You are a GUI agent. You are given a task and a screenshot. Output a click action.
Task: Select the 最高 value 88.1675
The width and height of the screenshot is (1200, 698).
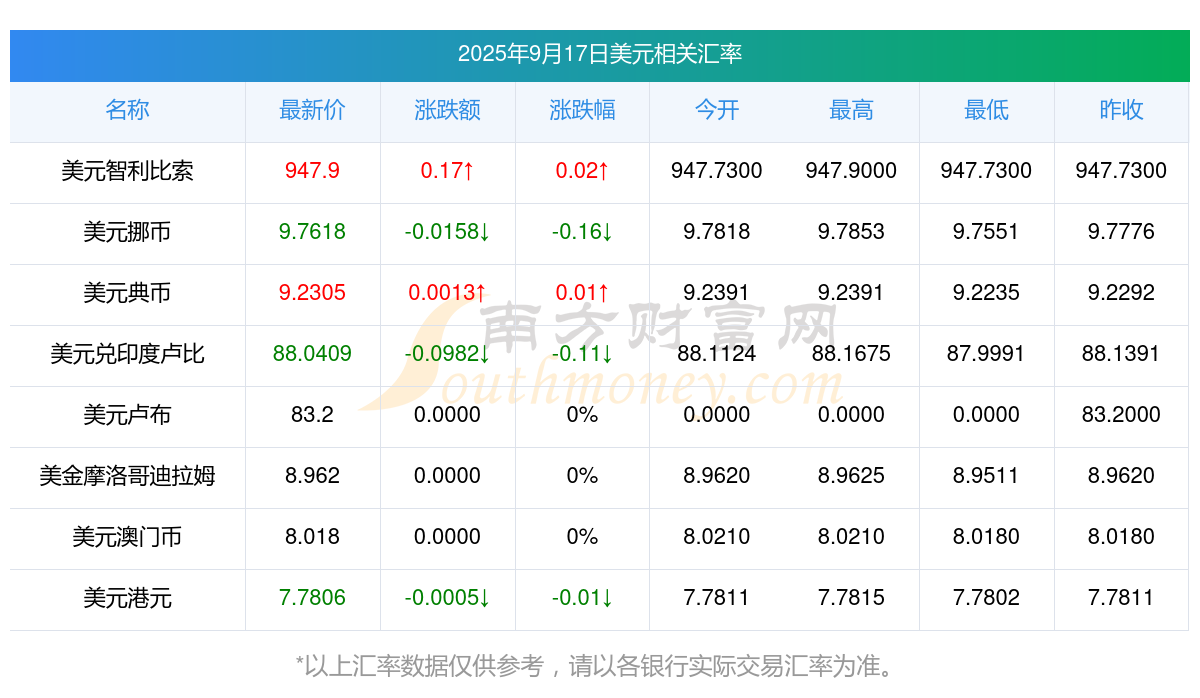coord(851,354)
